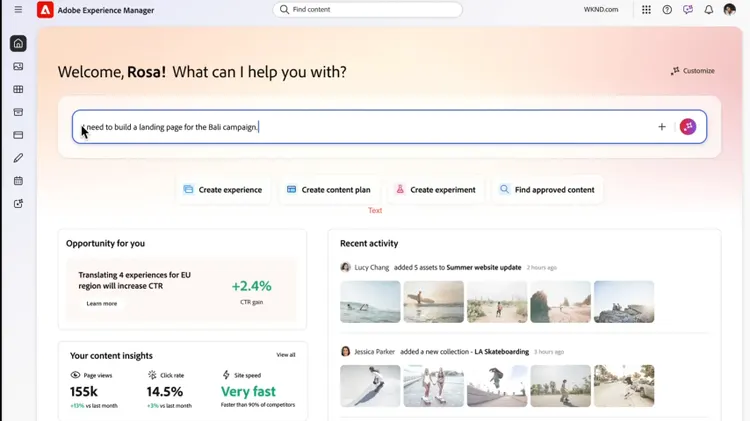Click the Adobe Experience Manager title
The width and height of the screenshot is (750, 421).
[106, 10]
